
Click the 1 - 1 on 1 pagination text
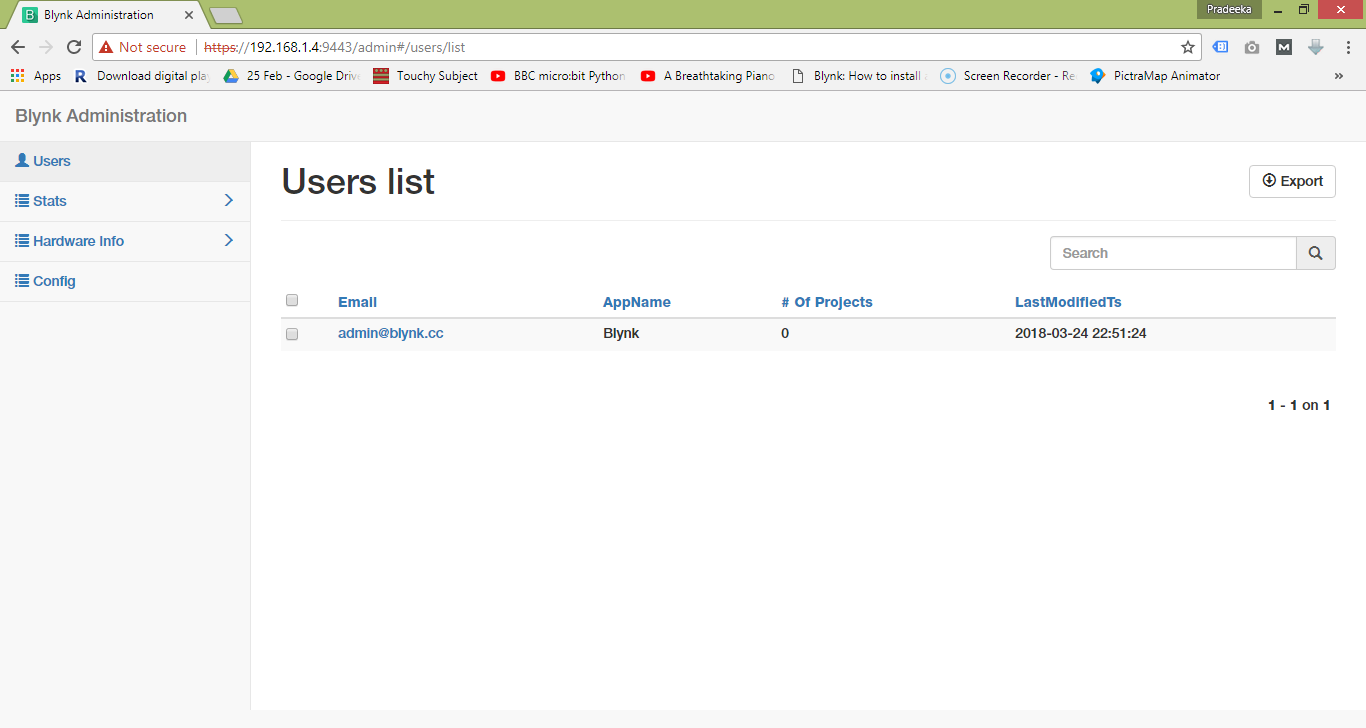click(1299, 405)
